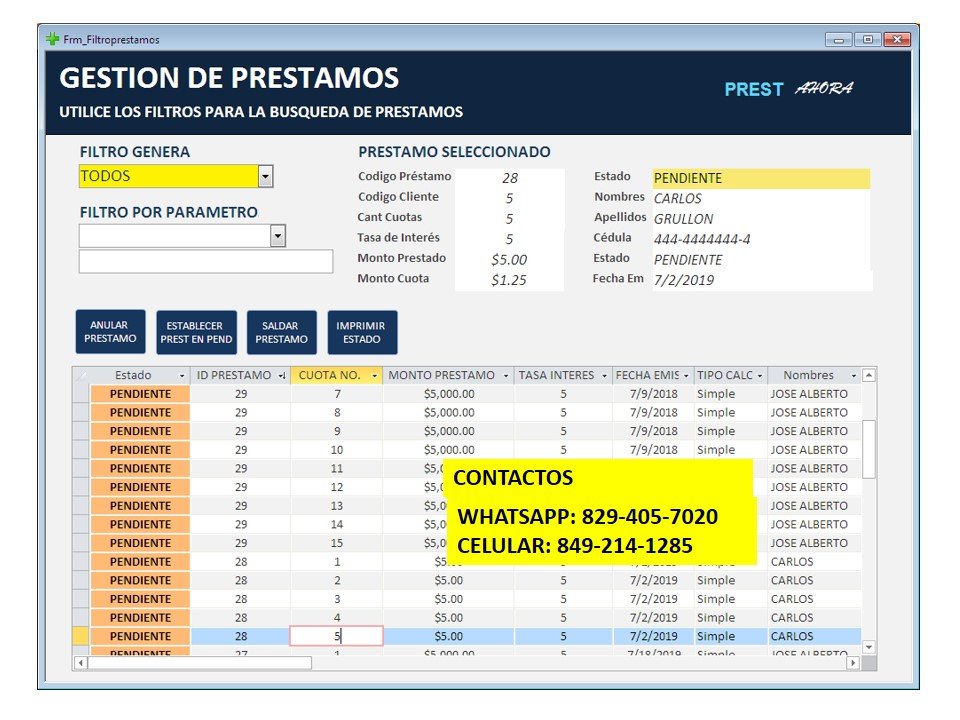
Task: Click the text field below the parameter filter
Action: (x=205, y=261)
